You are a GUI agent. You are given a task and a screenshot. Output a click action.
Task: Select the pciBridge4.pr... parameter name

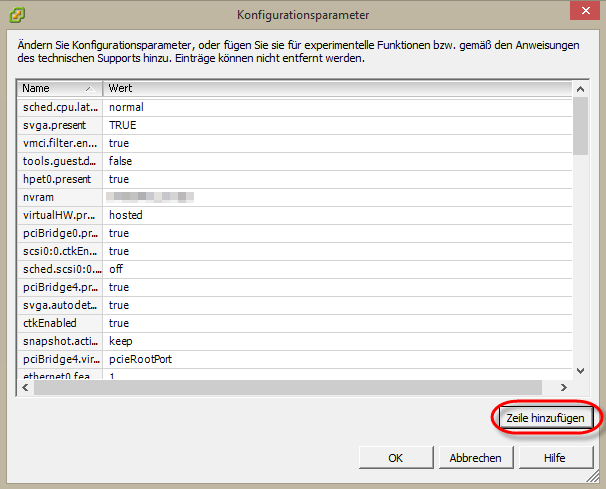click(x=60, y=287)
